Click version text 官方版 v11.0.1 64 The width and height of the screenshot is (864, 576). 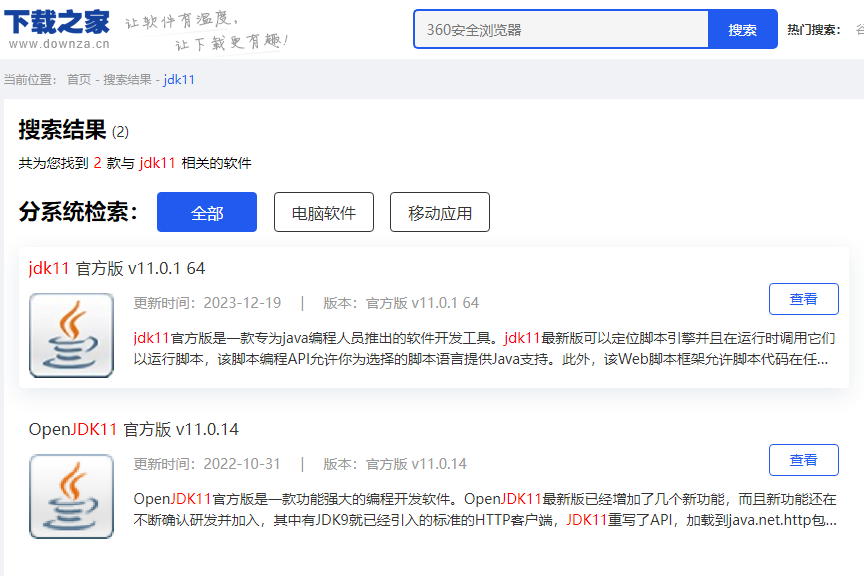point(422,303)
